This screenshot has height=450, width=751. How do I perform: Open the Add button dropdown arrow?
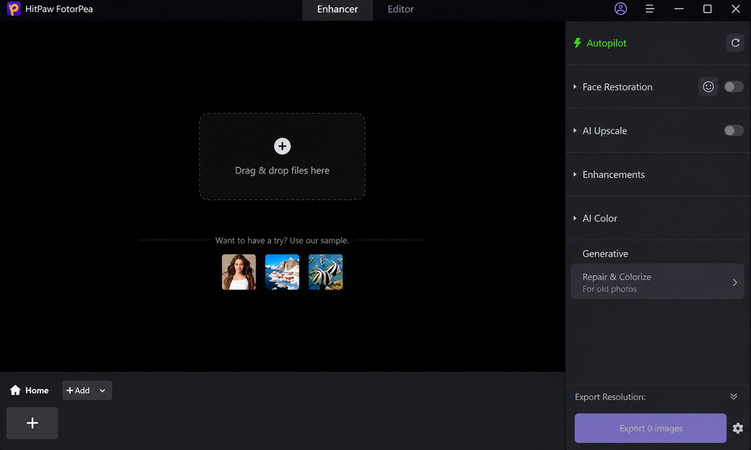[x=102, y=391]
